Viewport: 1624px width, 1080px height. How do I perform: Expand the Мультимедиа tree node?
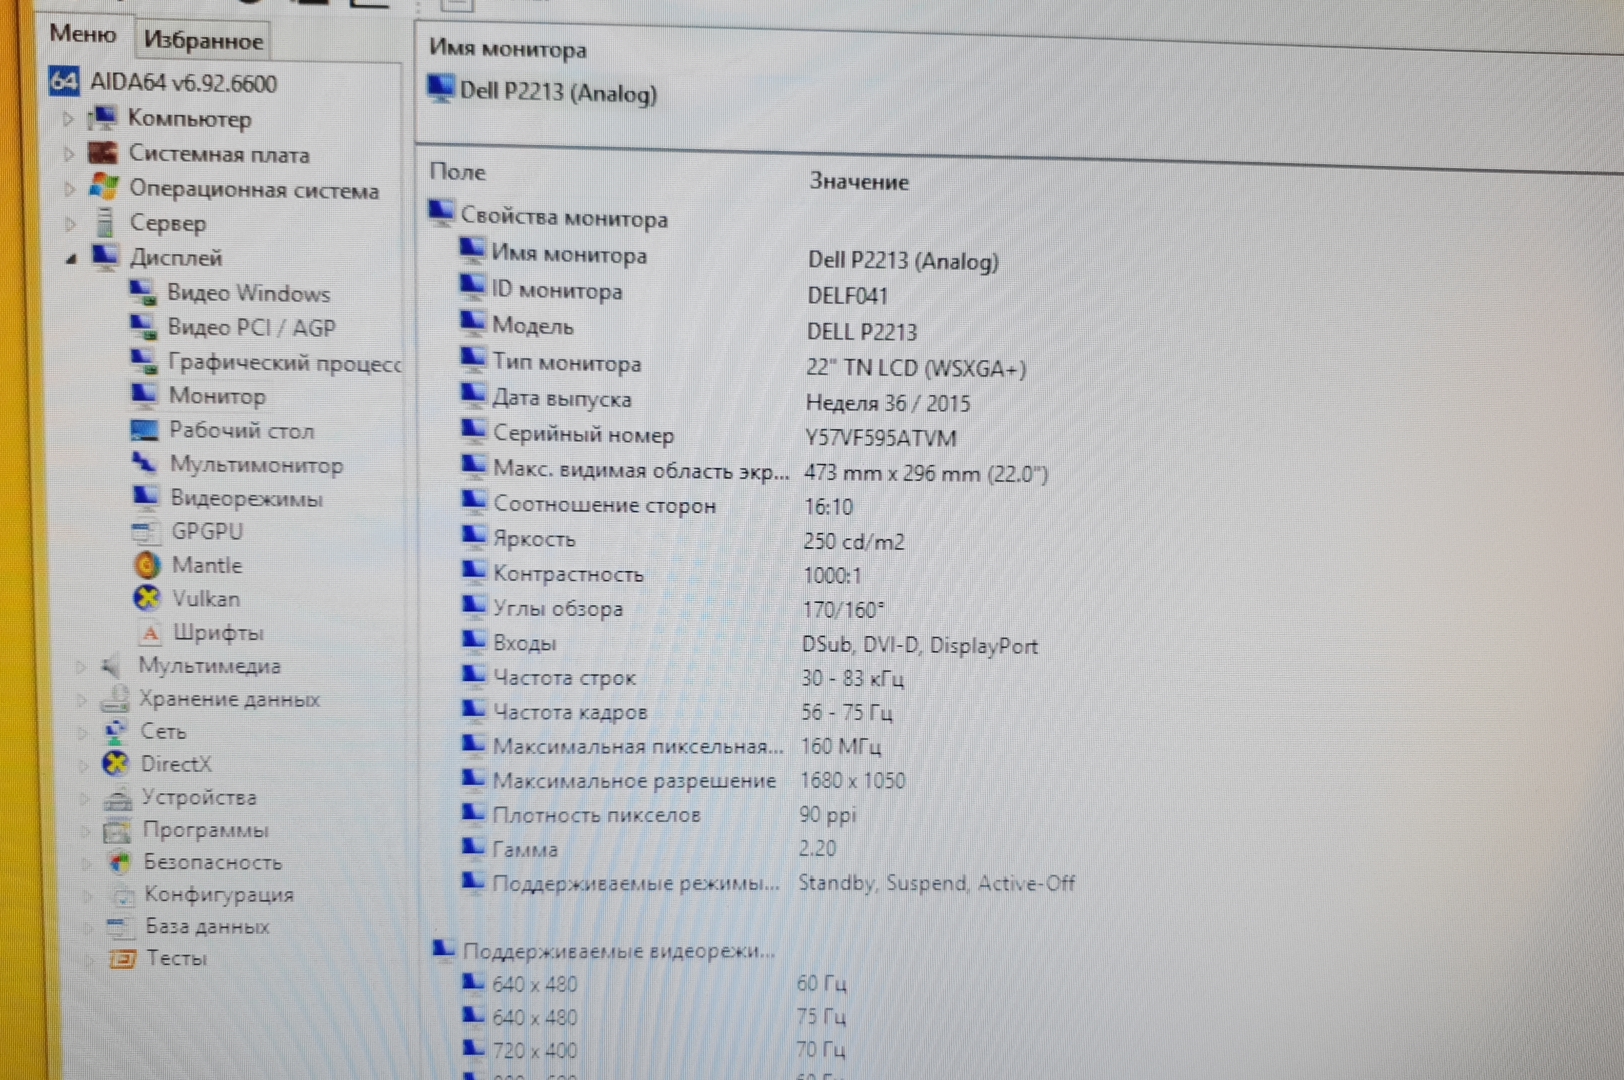click(x=81, y=666)
